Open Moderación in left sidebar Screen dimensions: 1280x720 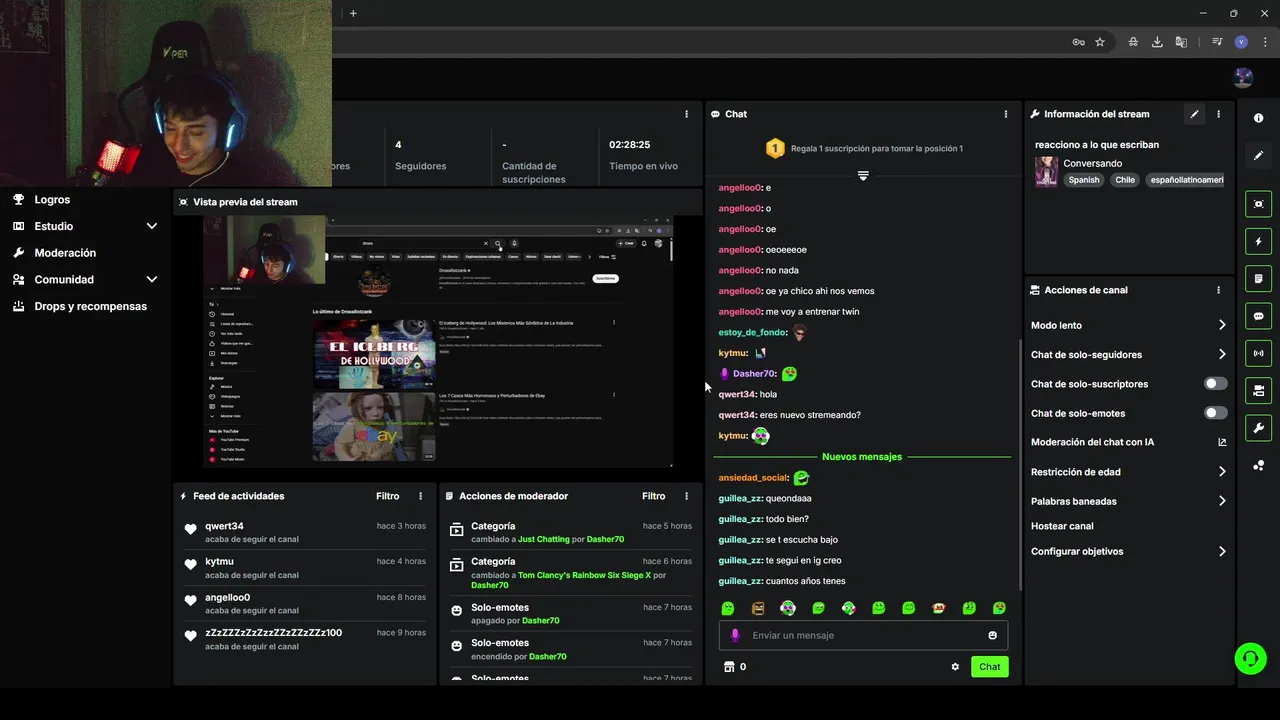tap(65, 253)
